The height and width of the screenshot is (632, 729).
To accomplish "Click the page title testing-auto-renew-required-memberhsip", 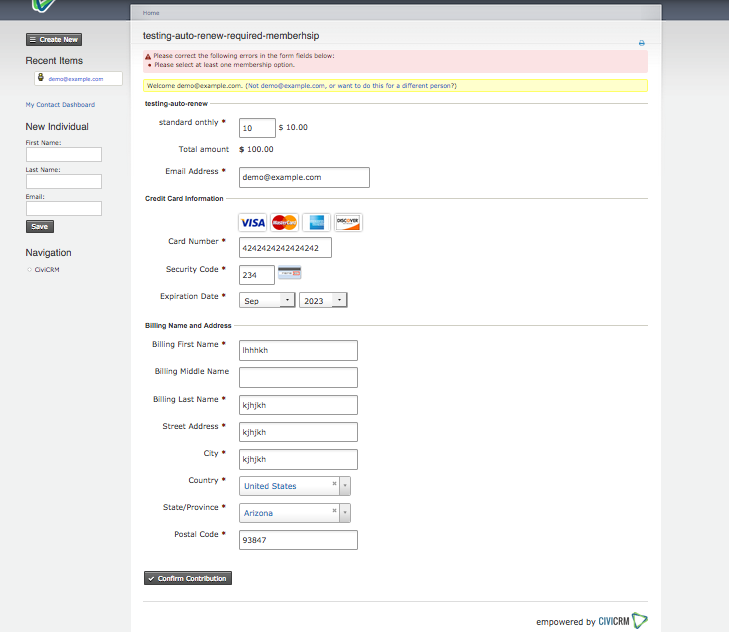I will tap(231, 36).
